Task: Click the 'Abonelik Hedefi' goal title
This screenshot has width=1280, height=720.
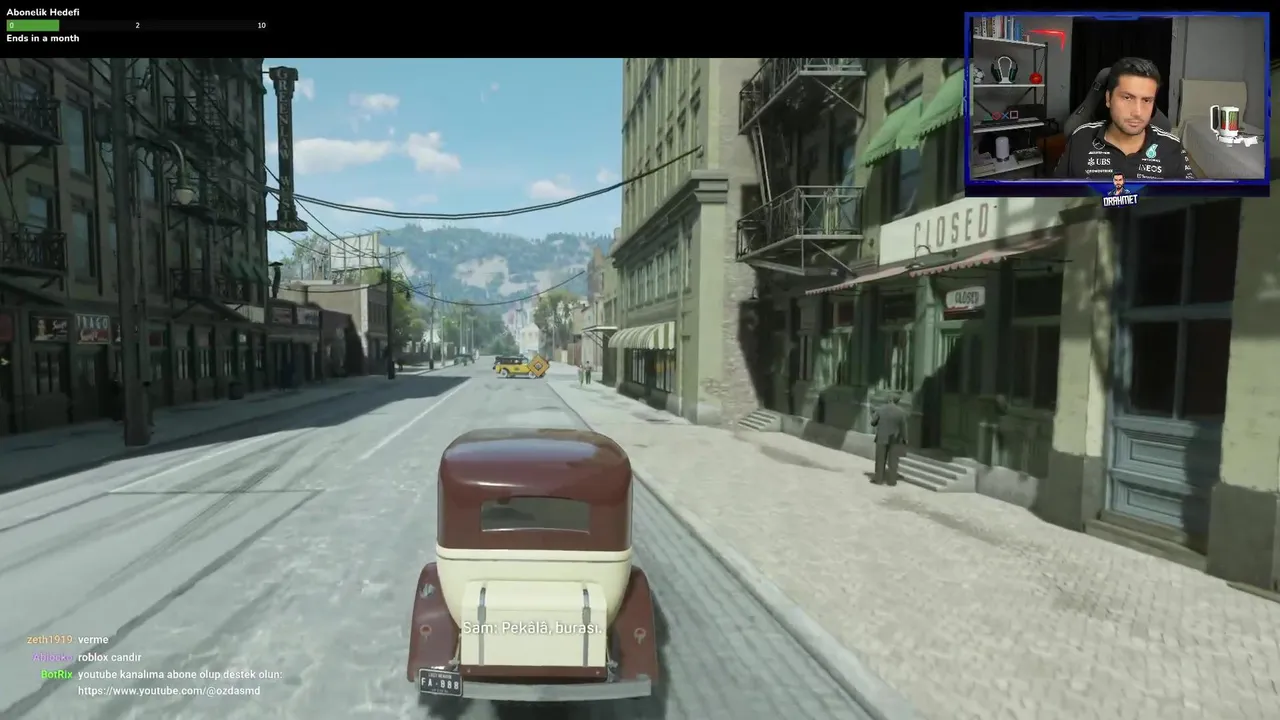Action: coord(43,12)
